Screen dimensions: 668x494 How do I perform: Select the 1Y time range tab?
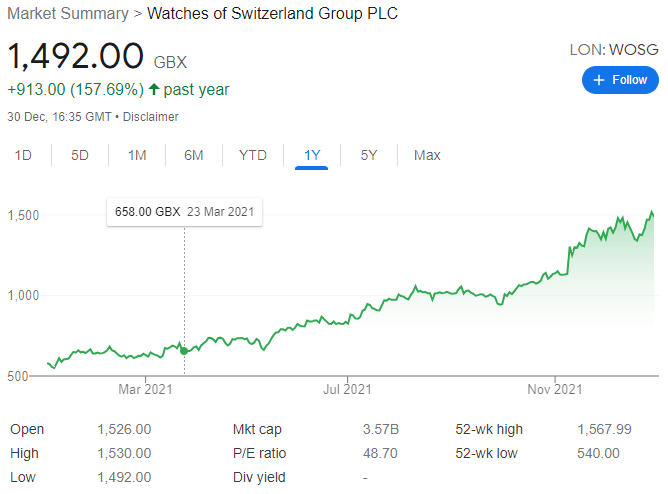312,155
